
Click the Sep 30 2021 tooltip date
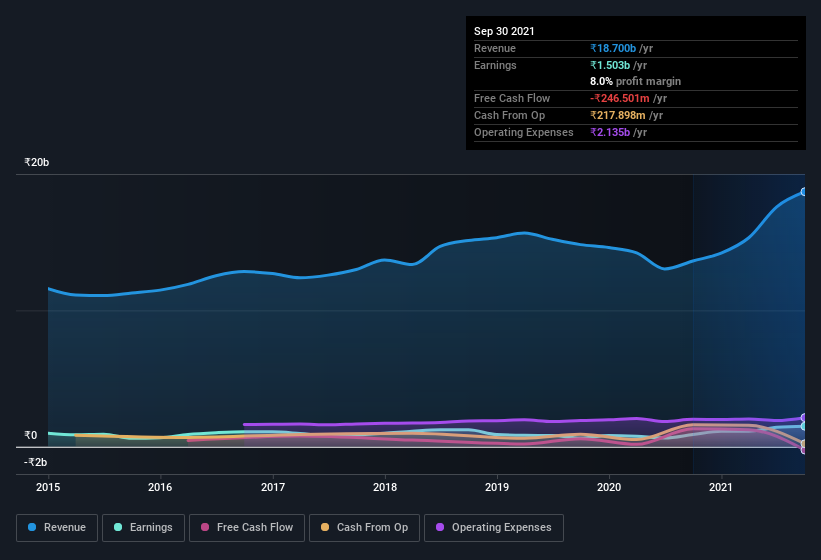coord(504,31)
